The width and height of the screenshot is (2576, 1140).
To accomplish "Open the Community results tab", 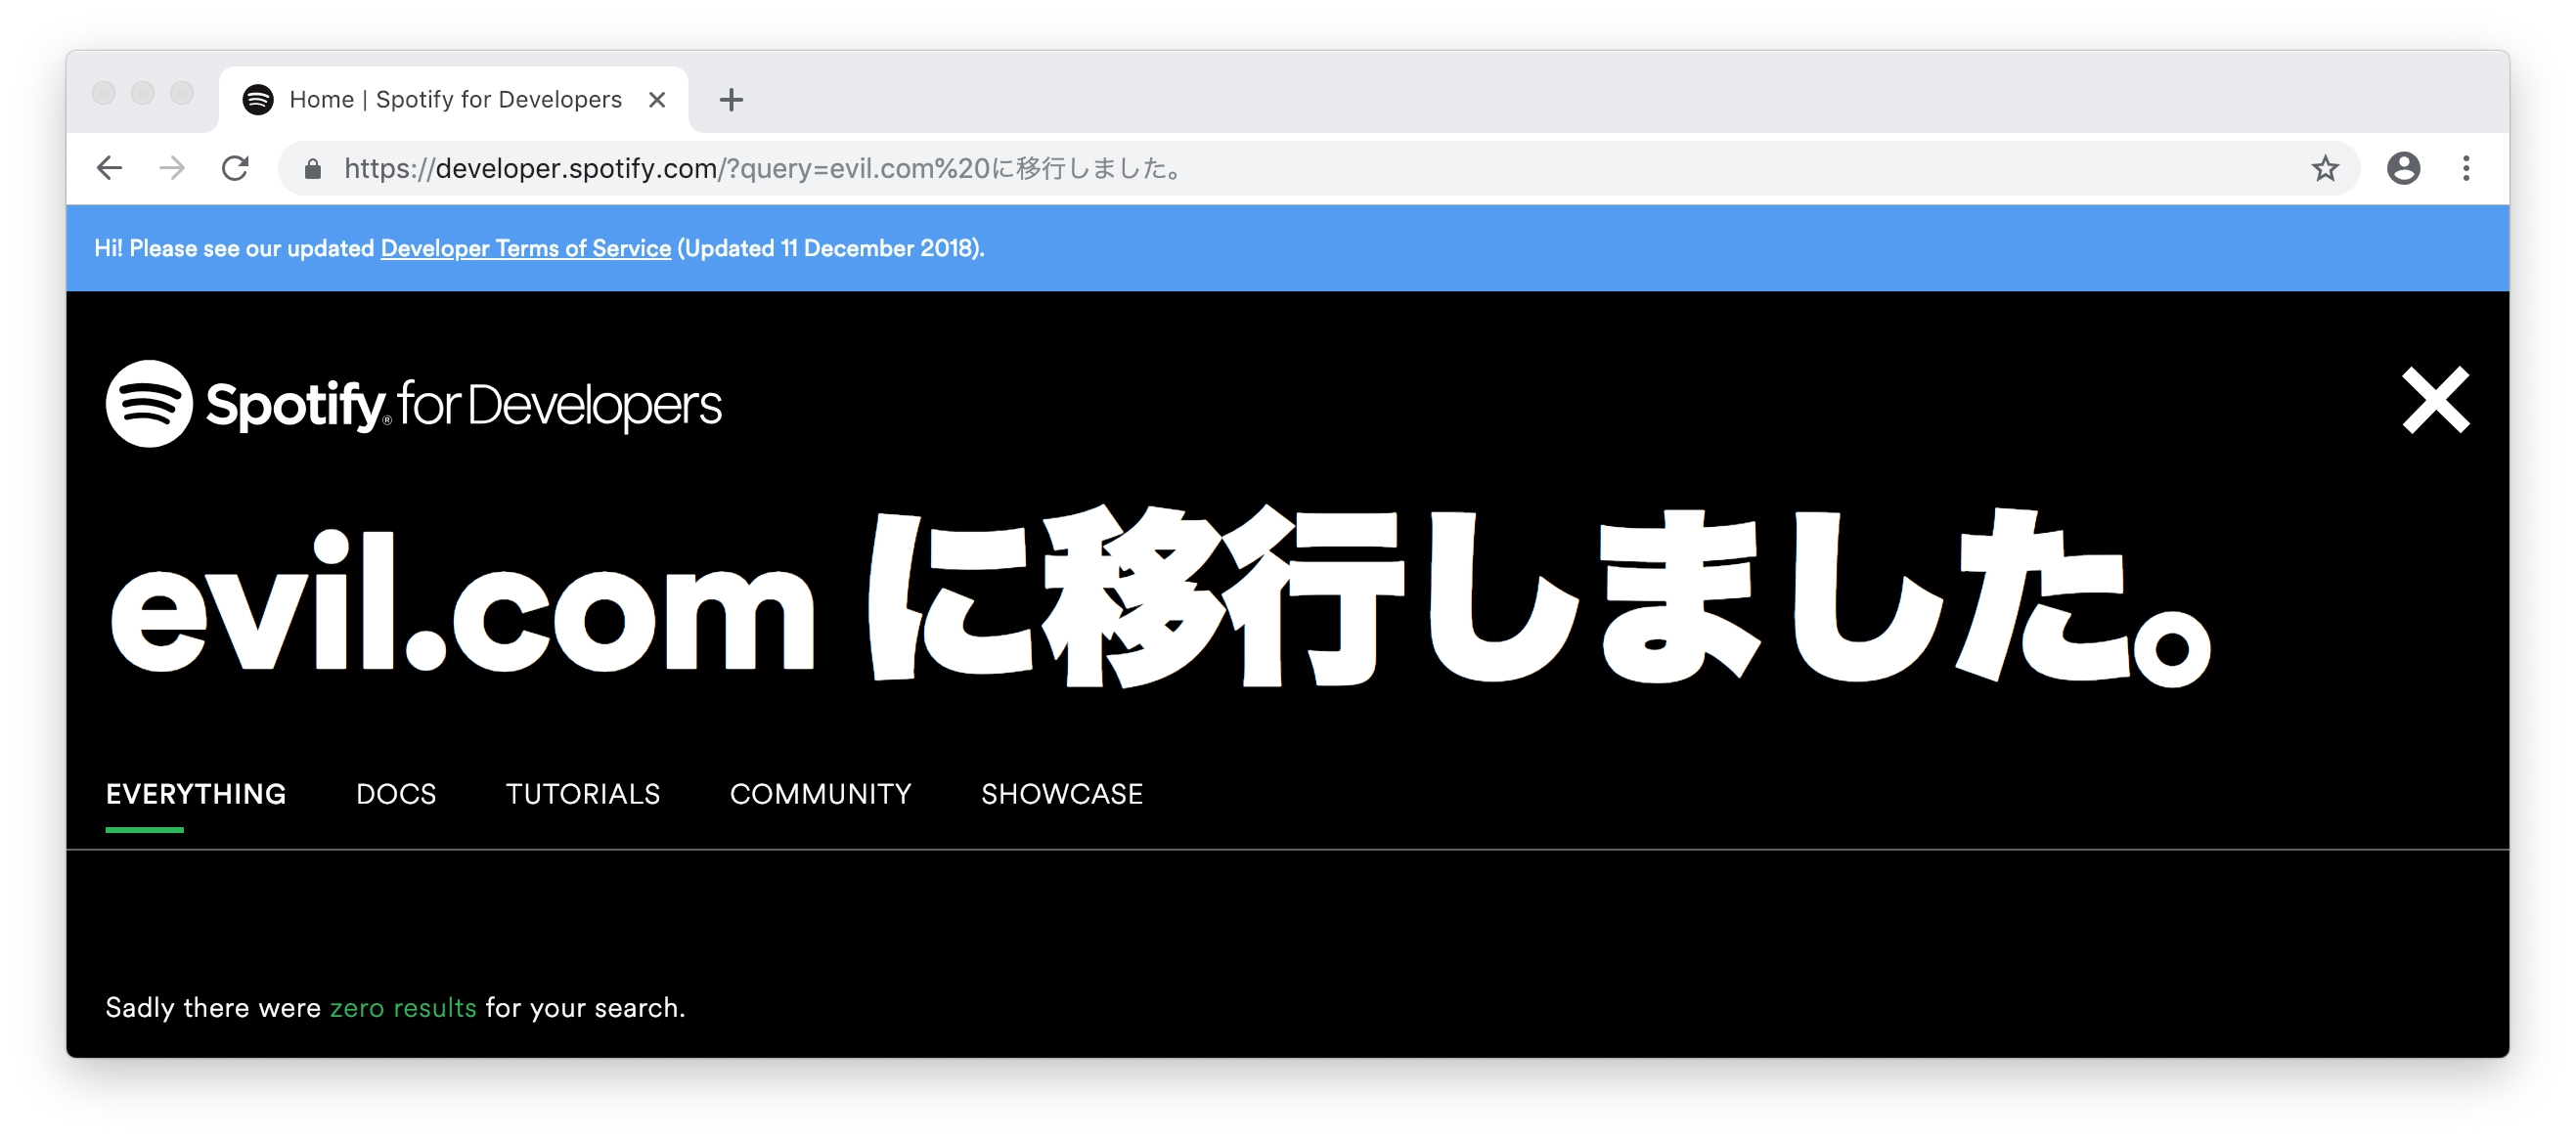I will pos(820,794).
